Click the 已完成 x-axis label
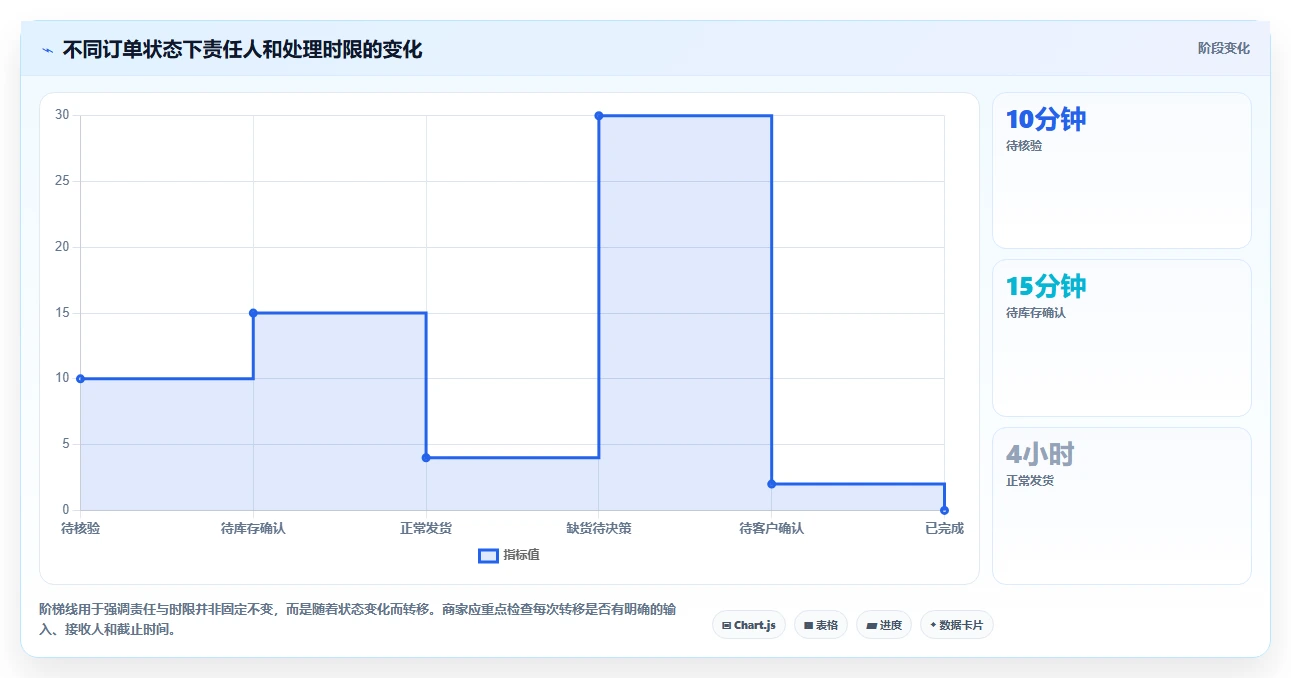 (944, 528)
